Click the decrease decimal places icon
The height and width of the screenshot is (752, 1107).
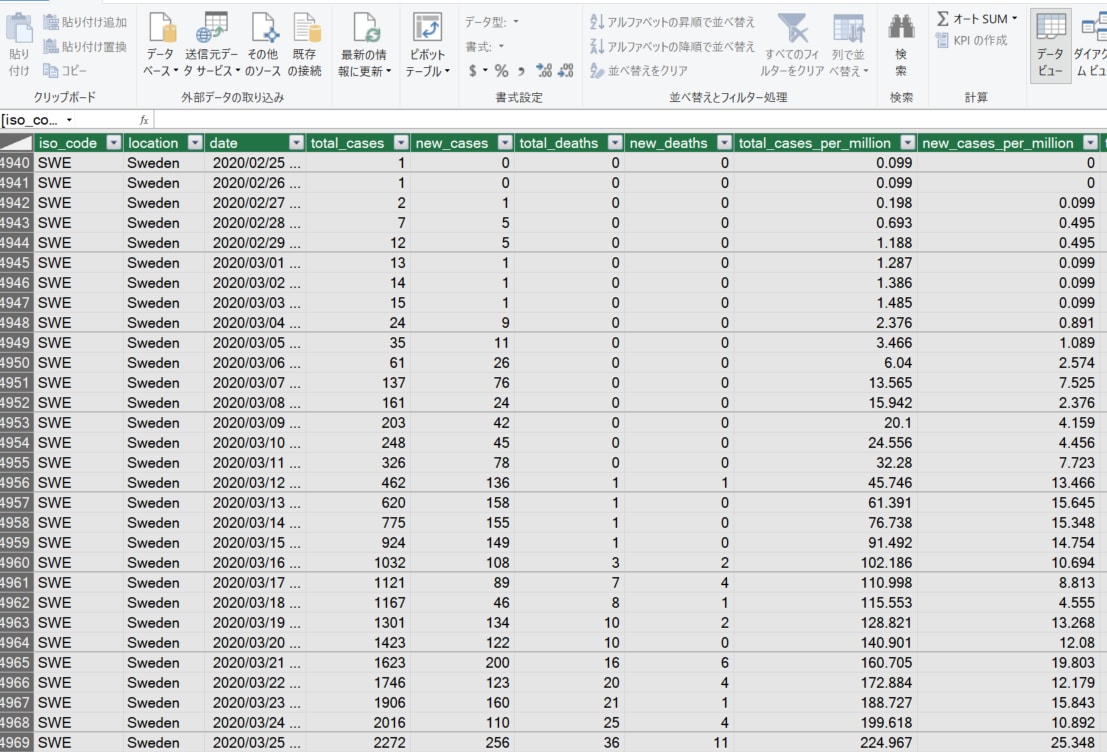566,71
